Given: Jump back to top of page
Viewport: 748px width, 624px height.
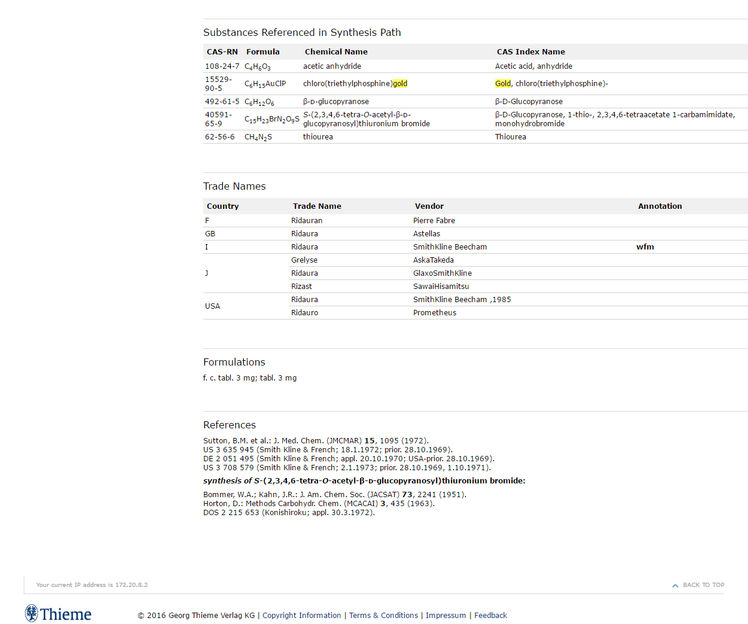Looking at the screenshot, I should coord(699,585).
